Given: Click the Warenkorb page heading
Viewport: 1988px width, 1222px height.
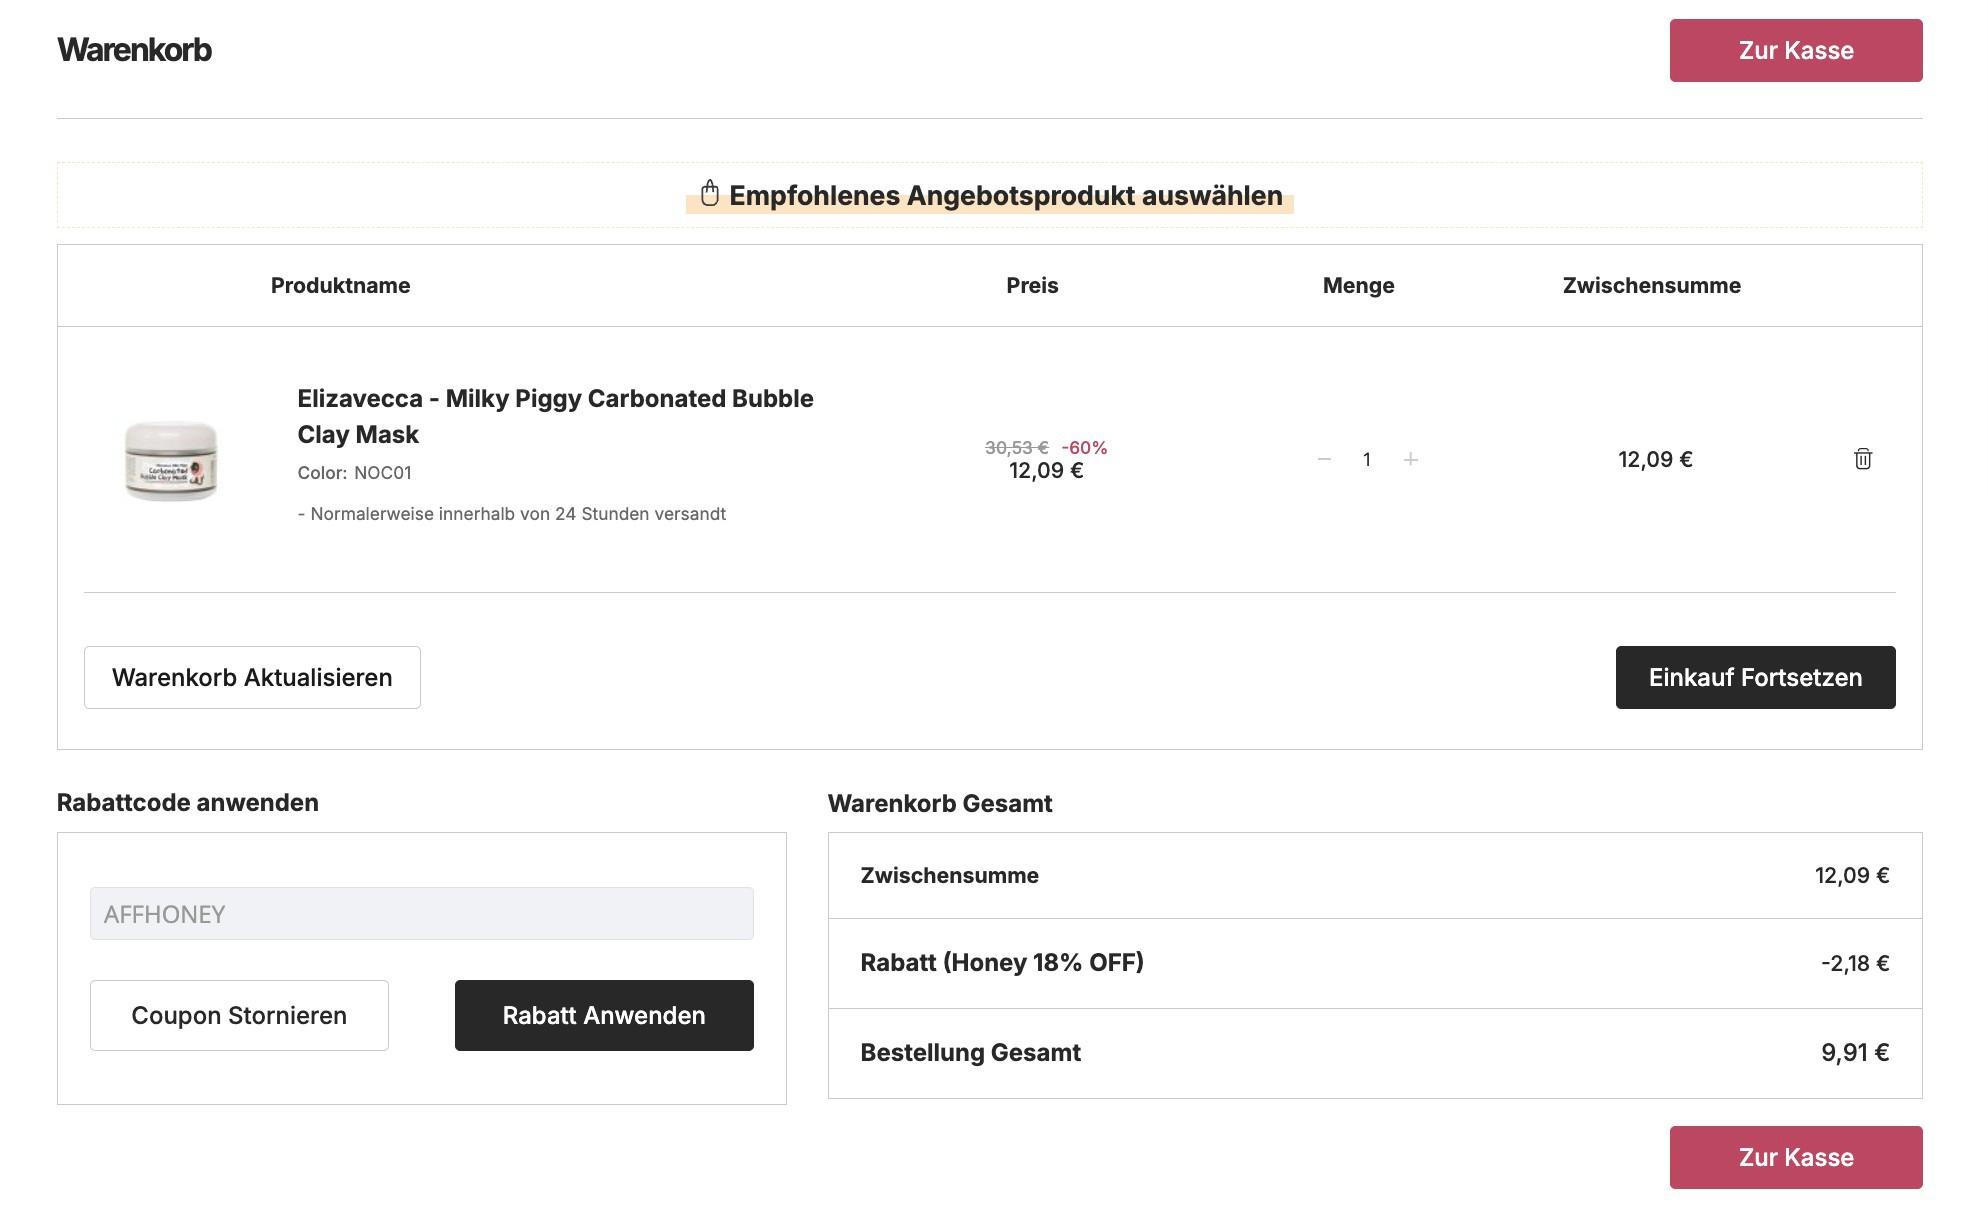Looking at the screenshot, I should point(134,49).
